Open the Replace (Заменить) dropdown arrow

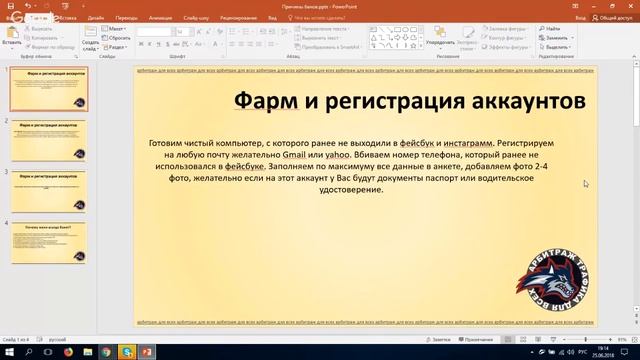573,38
